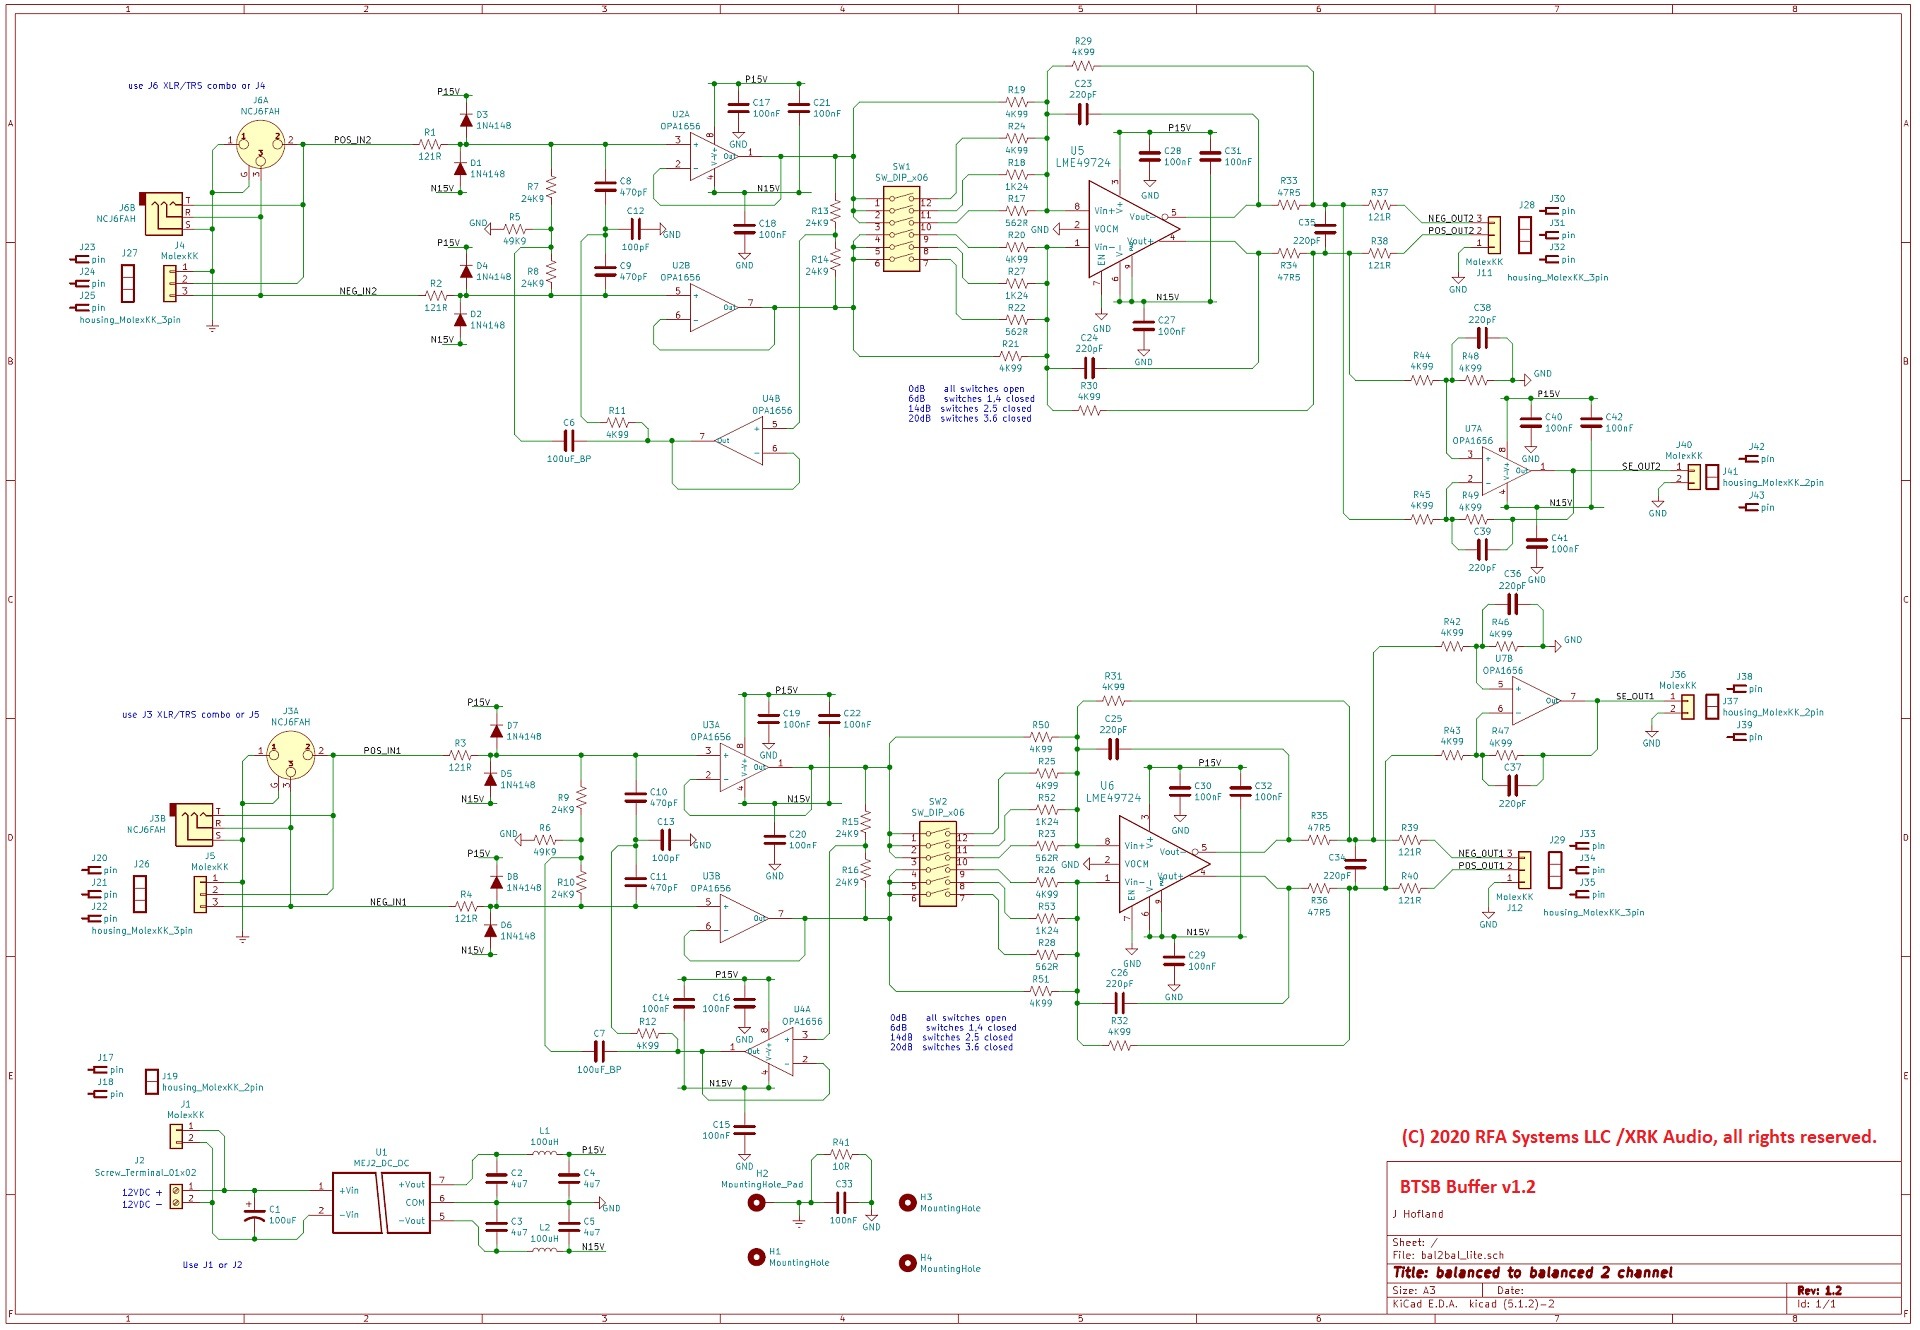Select the H2 mounting hole pad symbol
This screenshot has width=1920, height=1330.
756,1204
